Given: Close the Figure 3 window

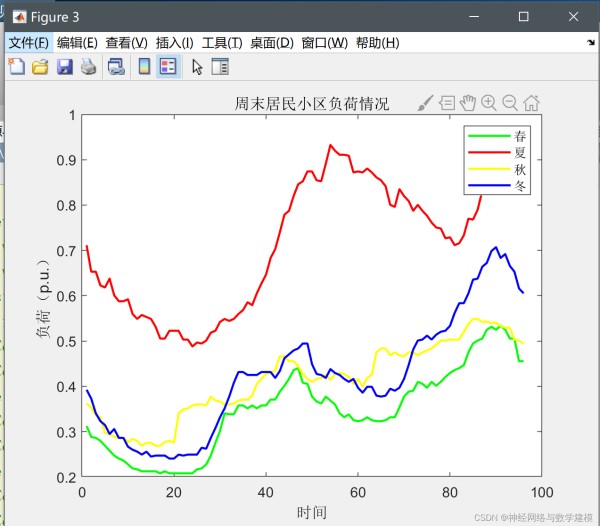Looking at the screenshot, I should coord(573,16).
